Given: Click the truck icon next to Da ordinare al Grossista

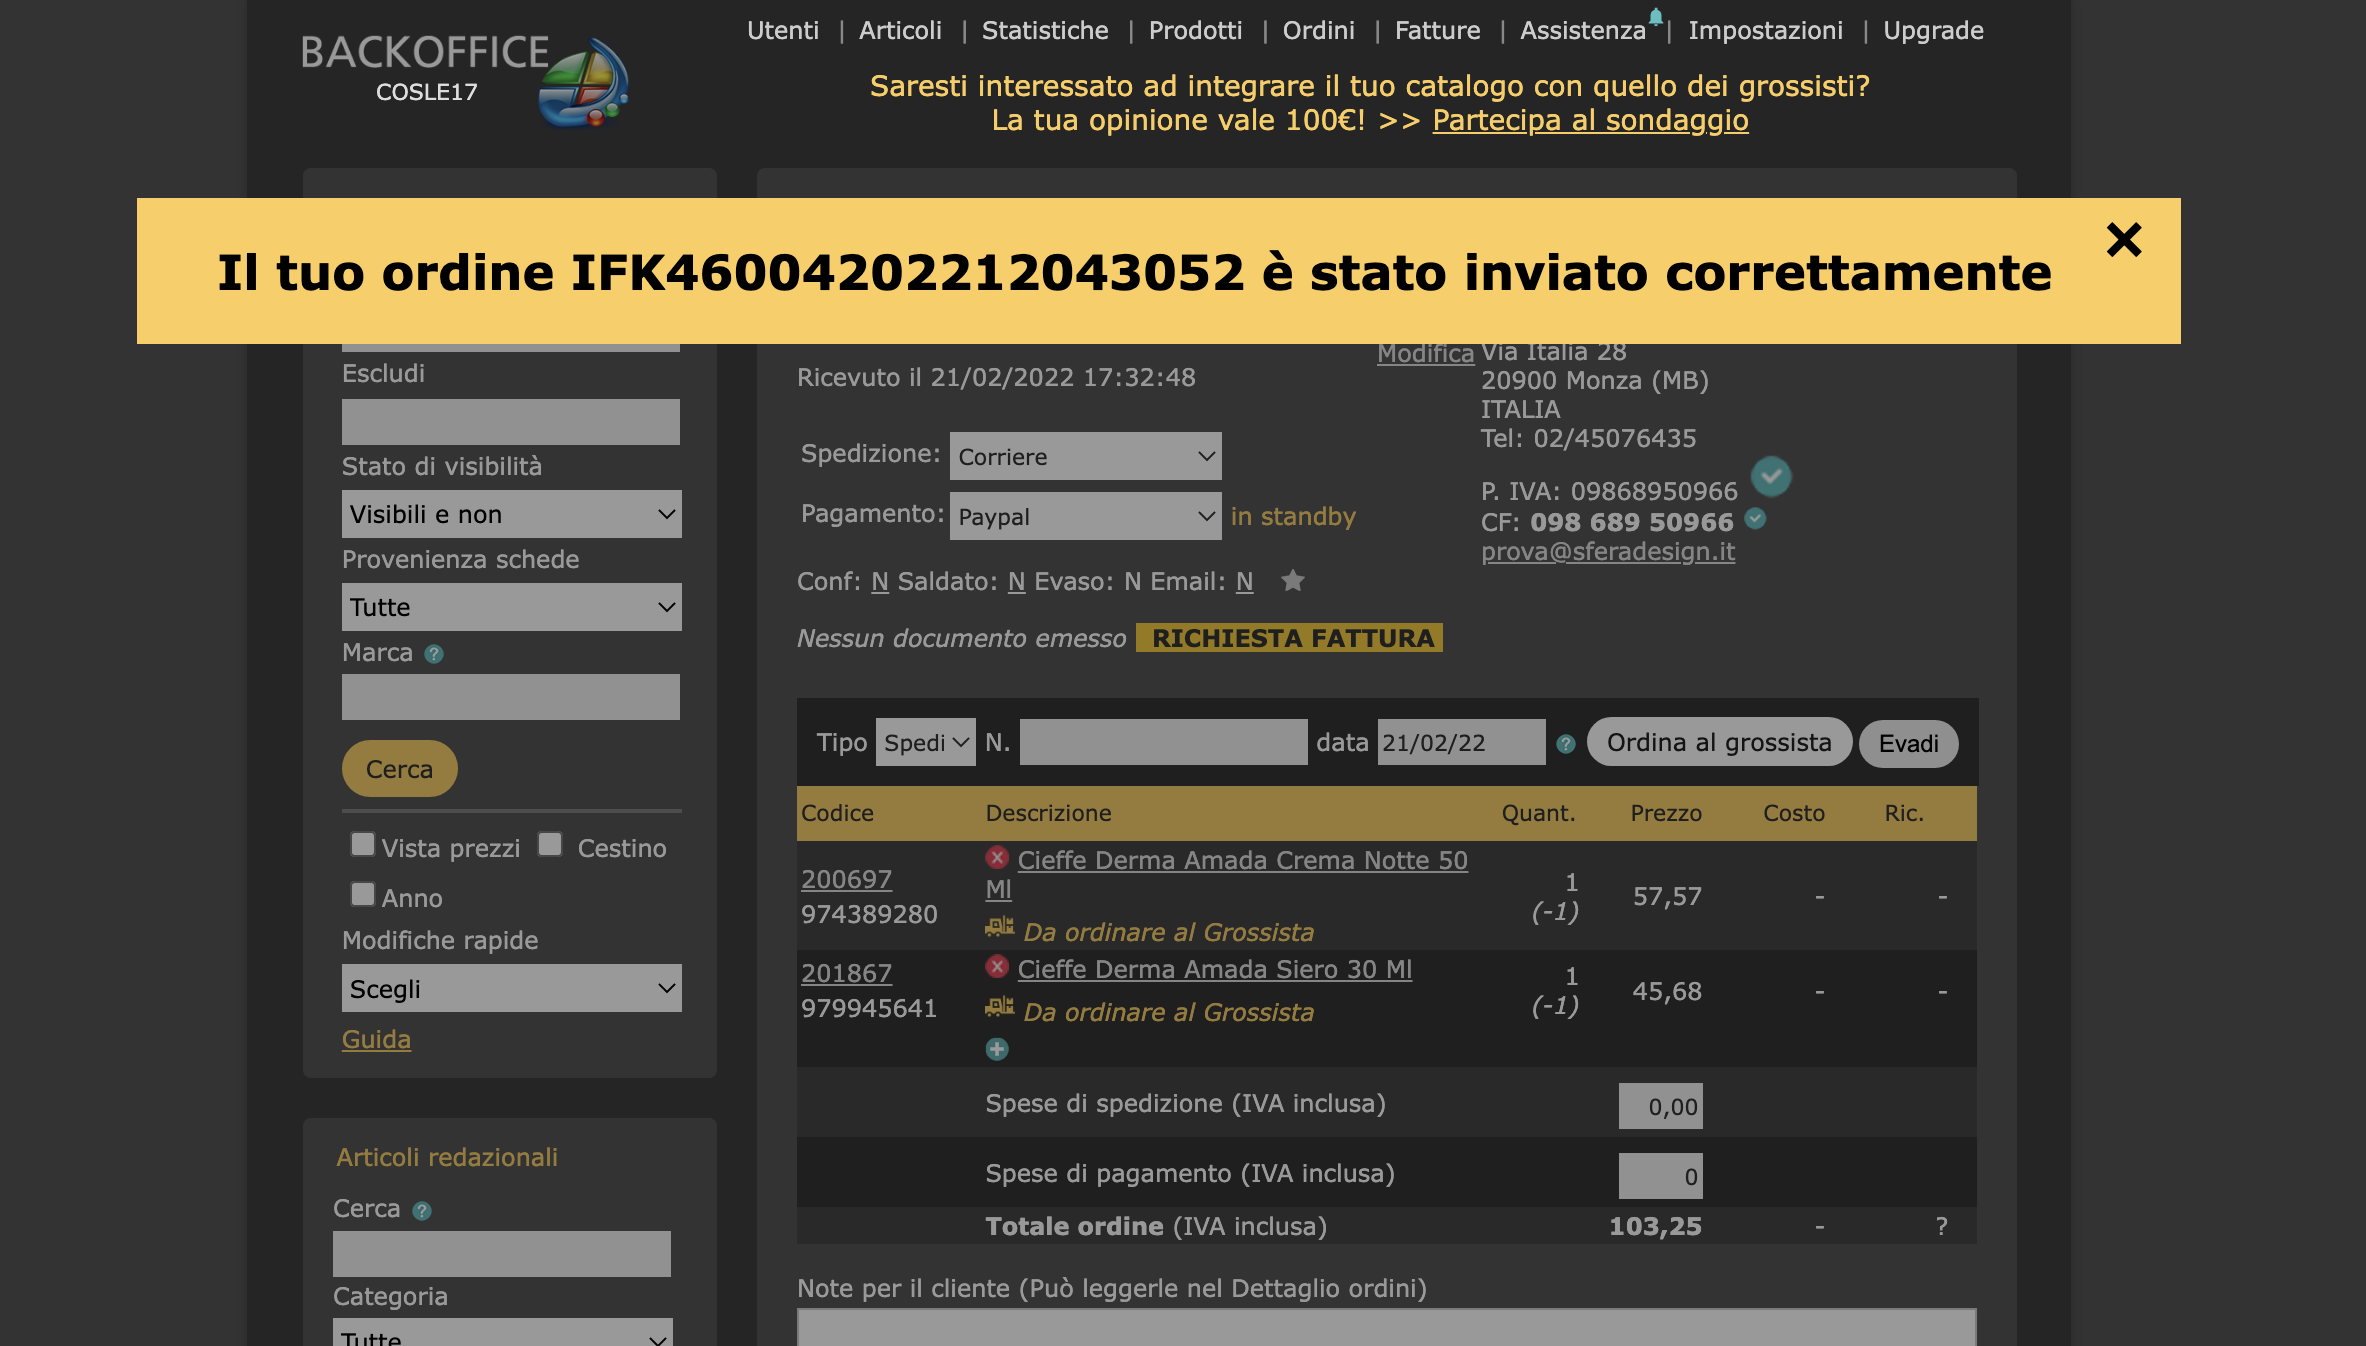Looking at the screenshot, I should tap(998, 929).
